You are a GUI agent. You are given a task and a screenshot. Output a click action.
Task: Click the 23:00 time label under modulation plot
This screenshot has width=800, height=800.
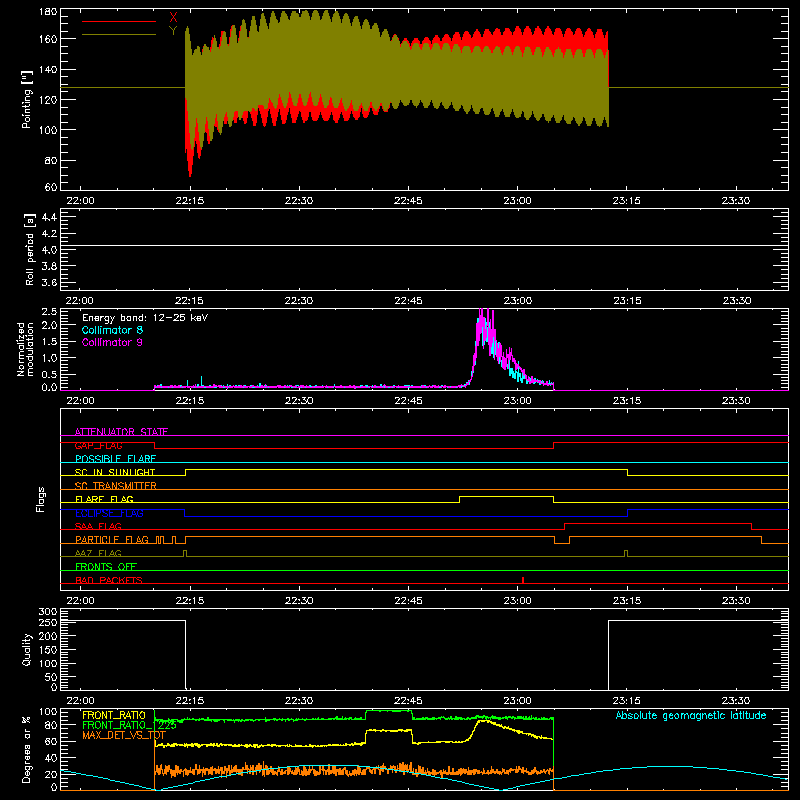(x=517, y=401)
